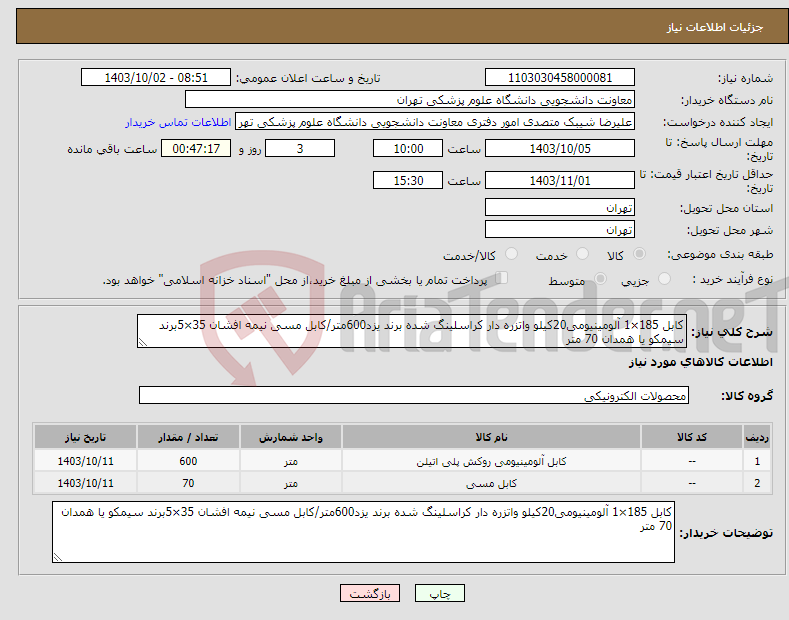Click the announcement date field 1403/10/02 - 08:51

click(156, 78)
